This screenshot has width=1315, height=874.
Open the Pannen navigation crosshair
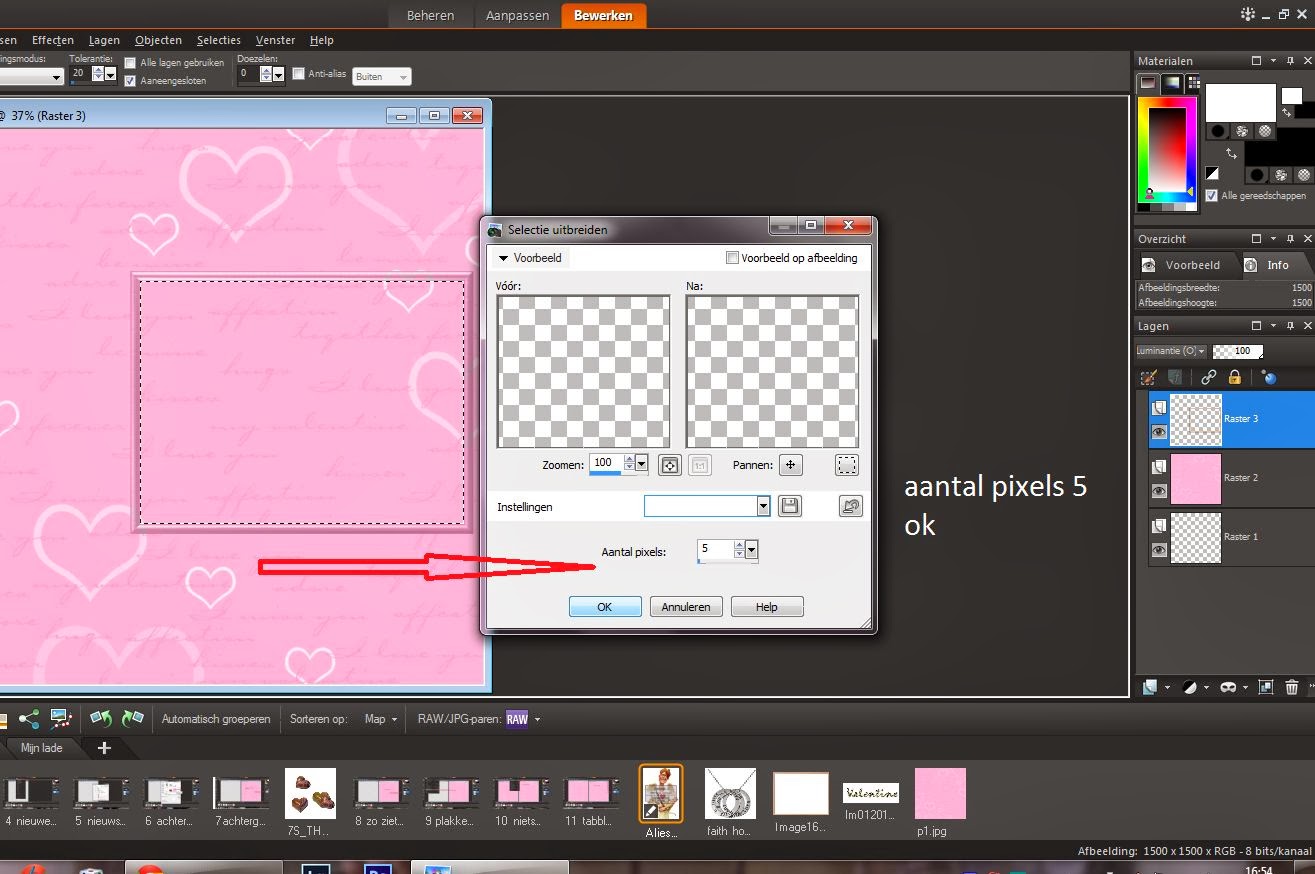tap(791, 464)
